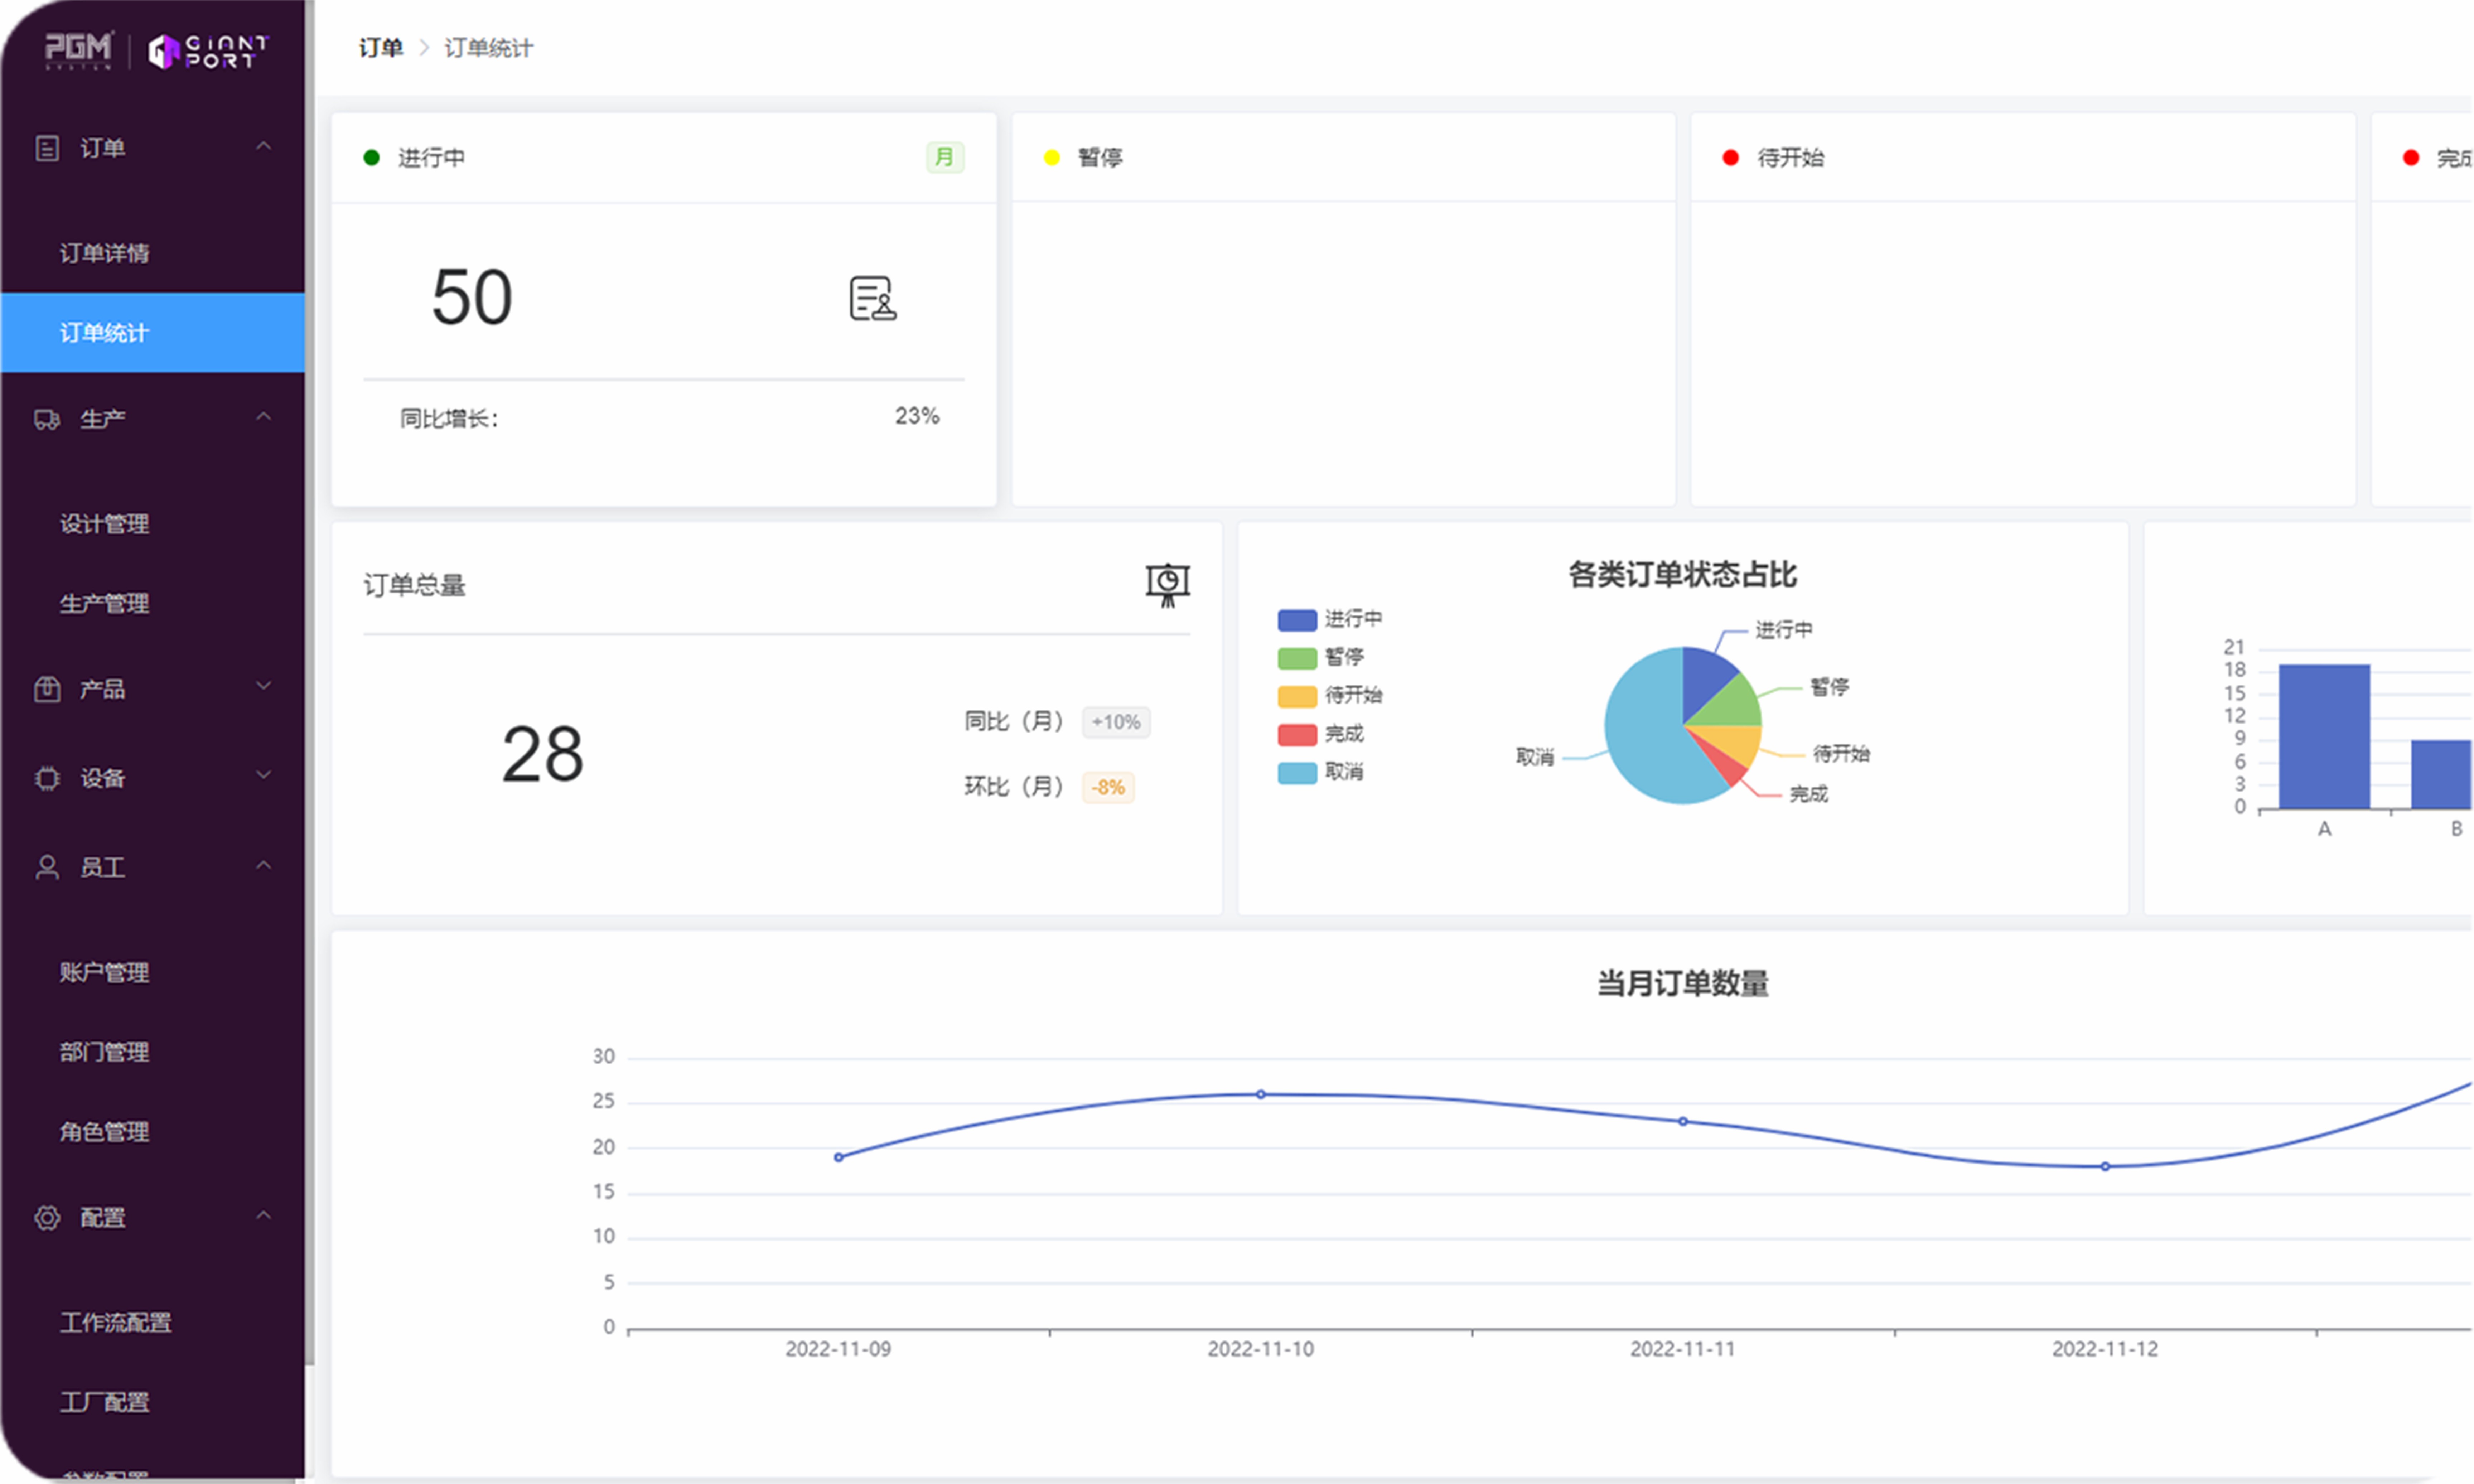Expand the 产品 menu chevron
Image resolution: width=2474 pixels, height=1484 pixels.
coord(263,686)
